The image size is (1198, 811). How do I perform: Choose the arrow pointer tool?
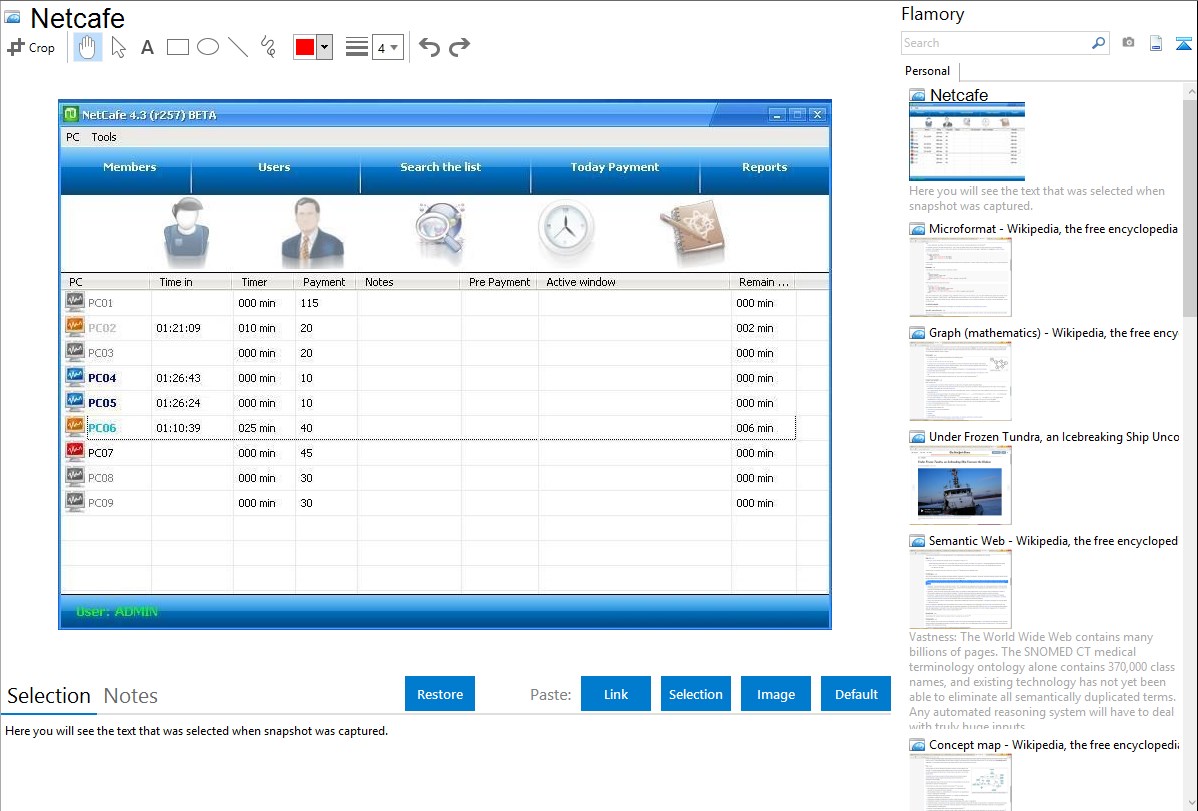point(119,47)
